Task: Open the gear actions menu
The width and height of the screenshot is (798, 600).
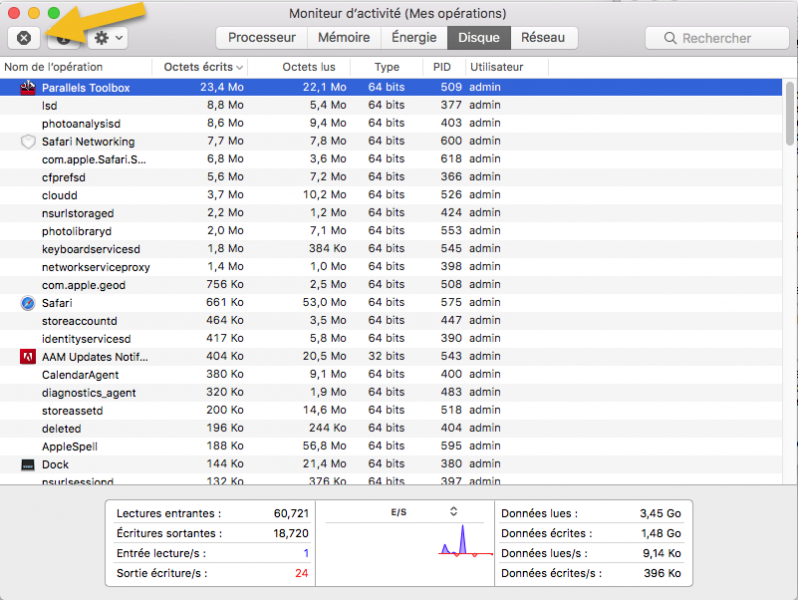Action: [107, 38]
